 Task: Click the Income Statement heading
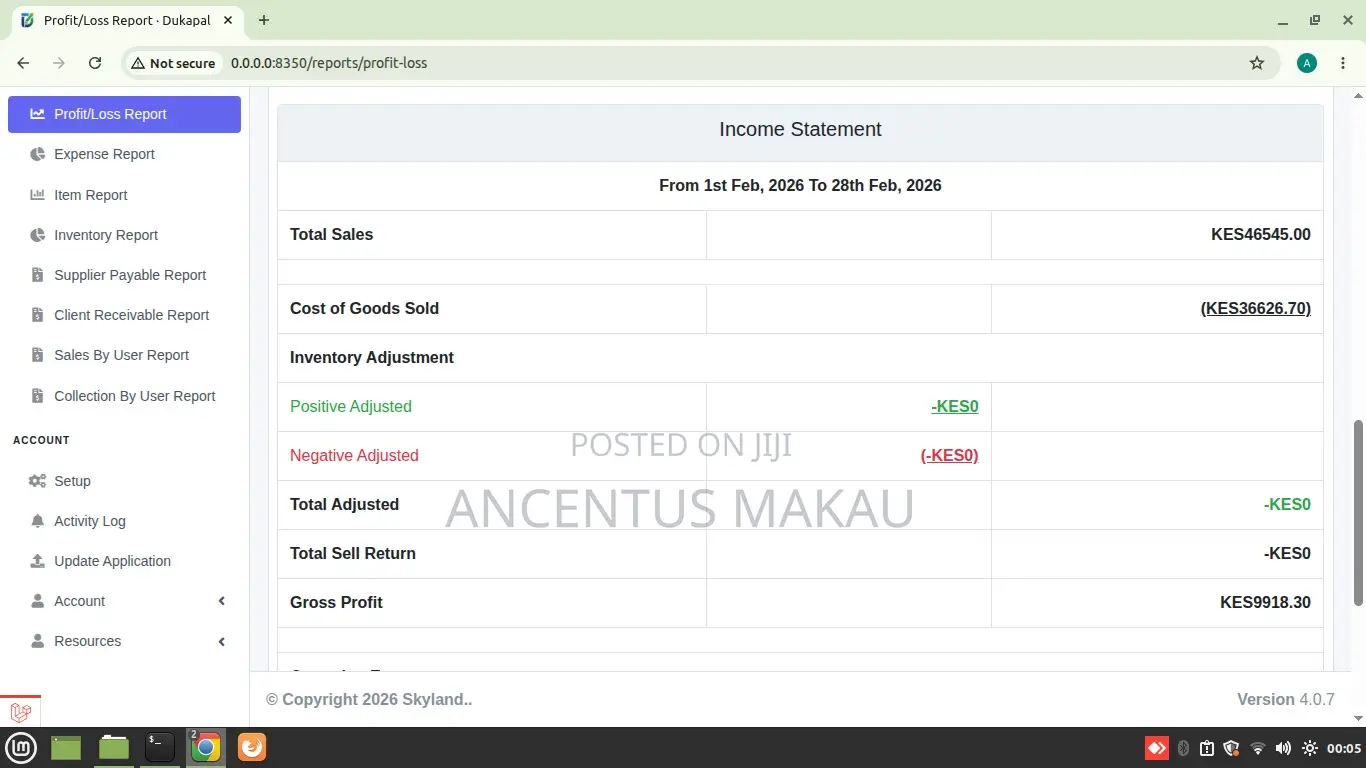800,129
